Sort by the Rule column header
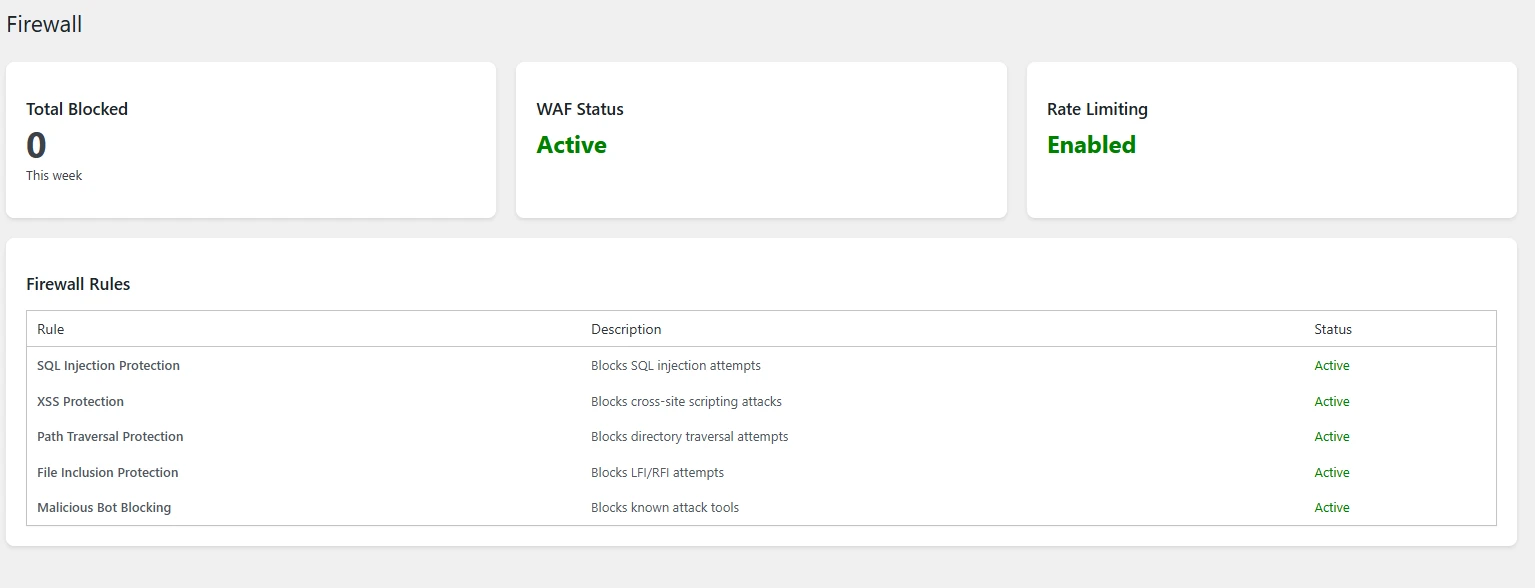1535x588 pixels. [50, 329]
